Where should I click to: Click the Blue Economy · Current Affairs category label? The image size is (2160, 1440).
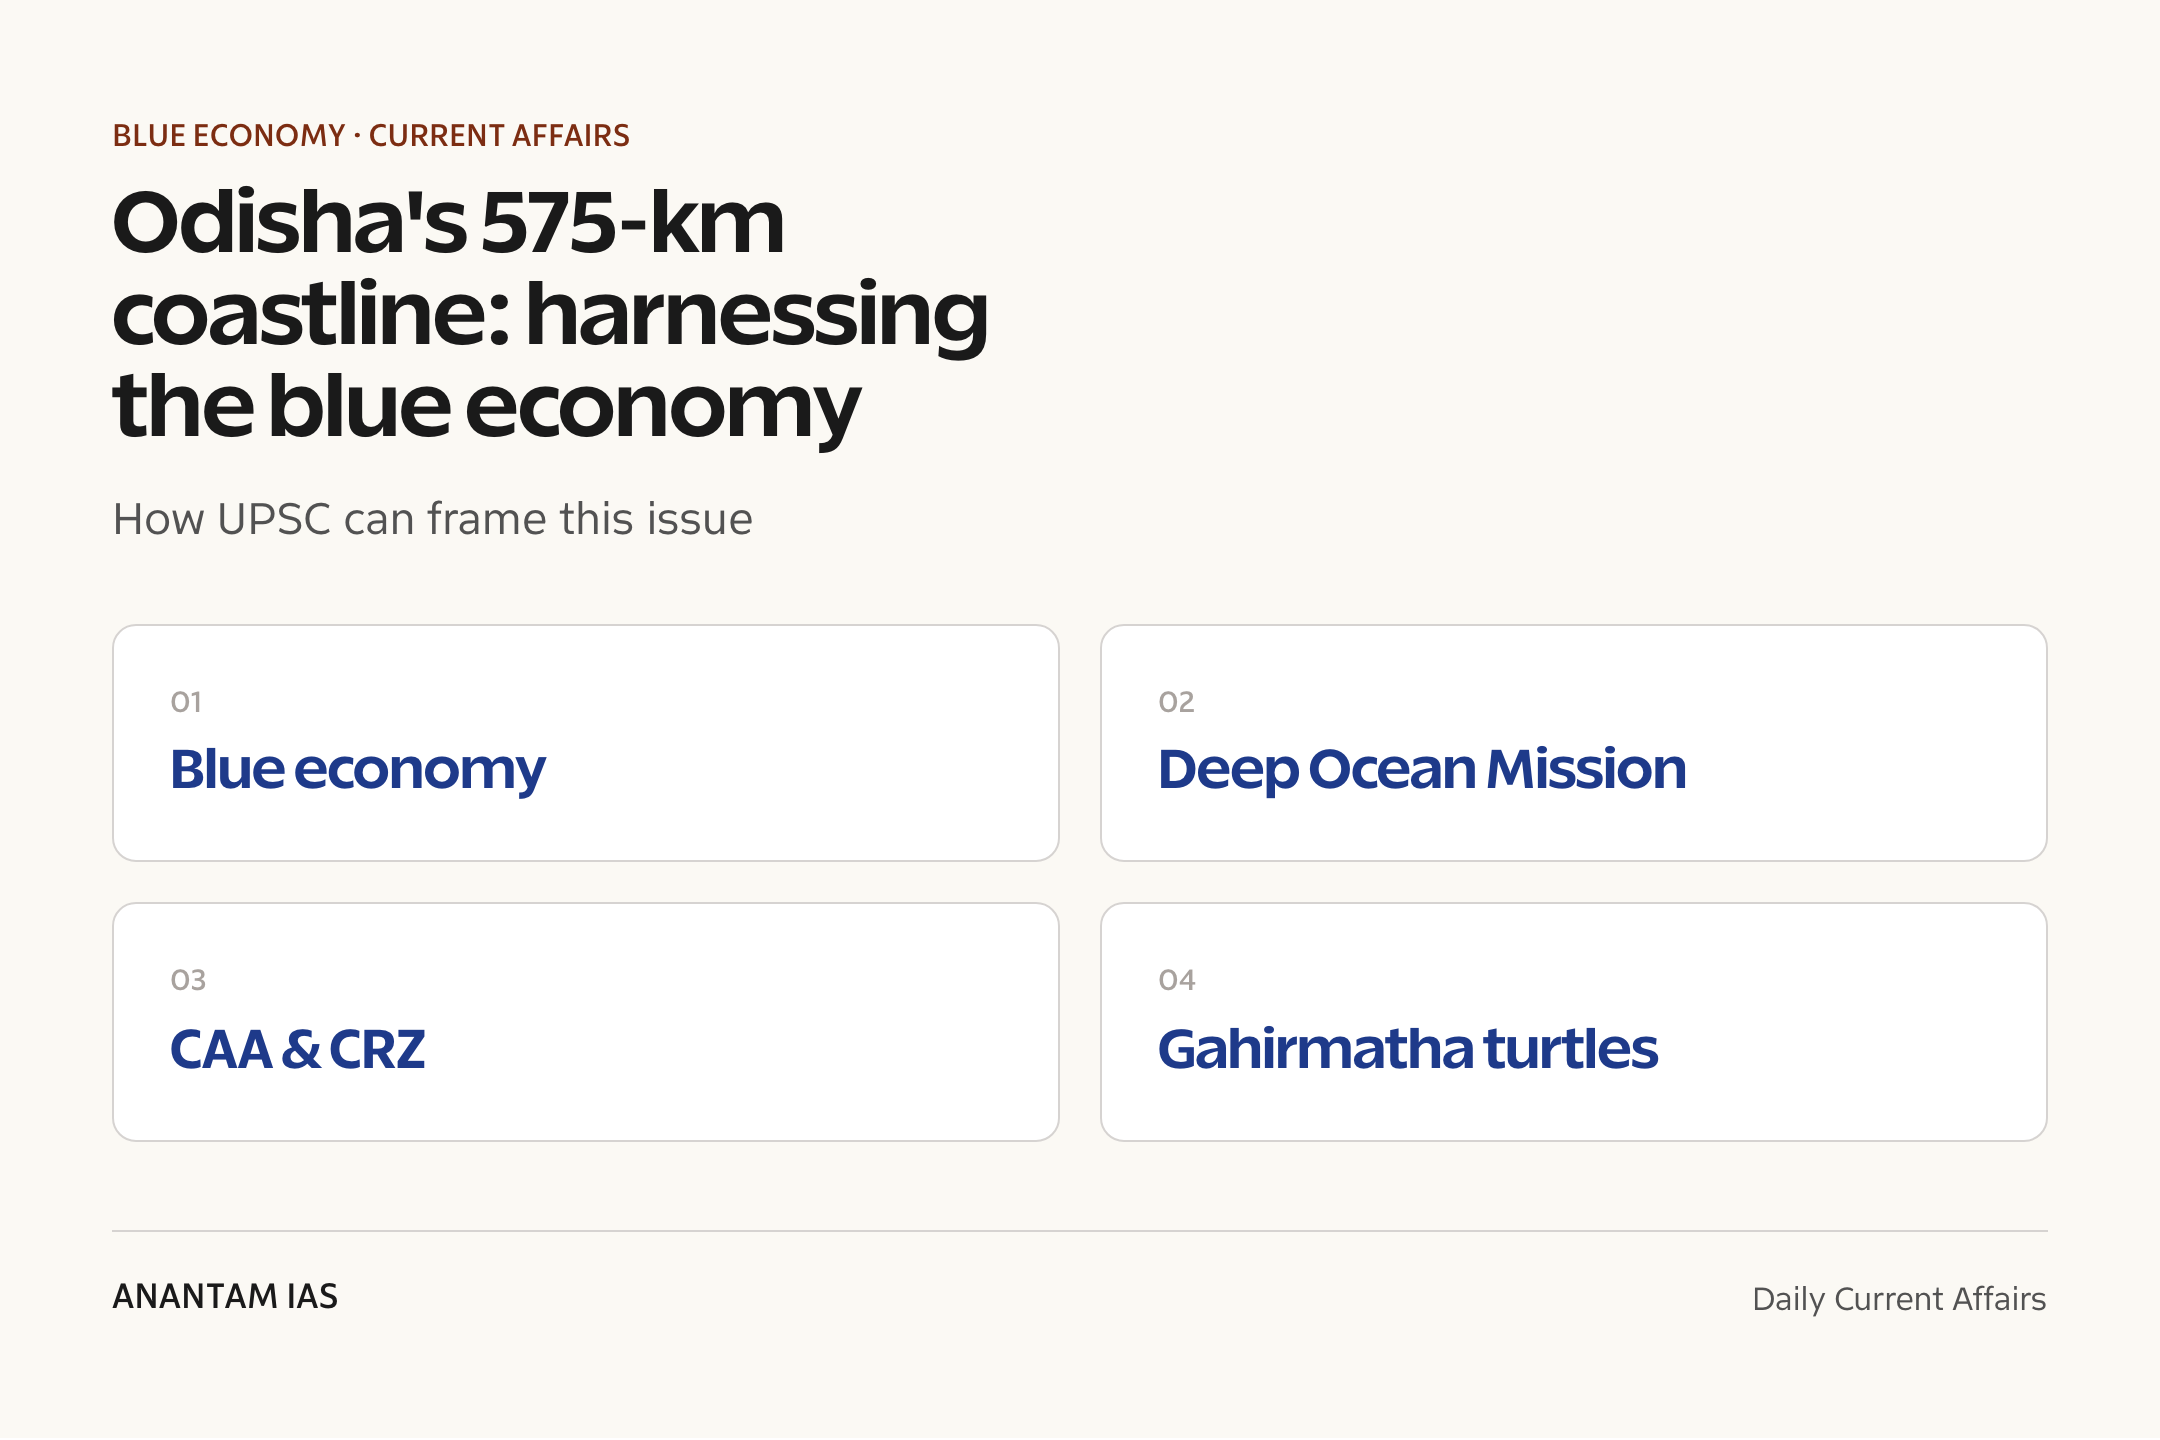pos(371,136)
